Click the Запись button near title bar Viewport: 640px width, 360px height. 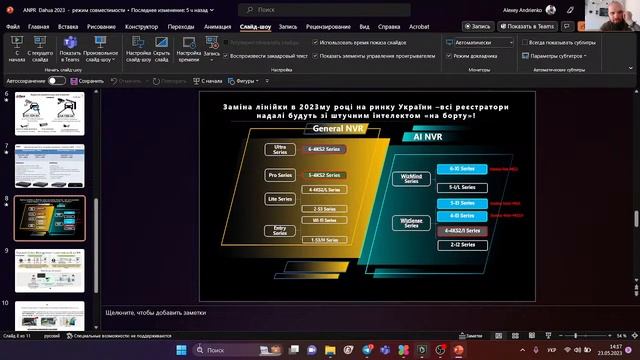[478, 26]
